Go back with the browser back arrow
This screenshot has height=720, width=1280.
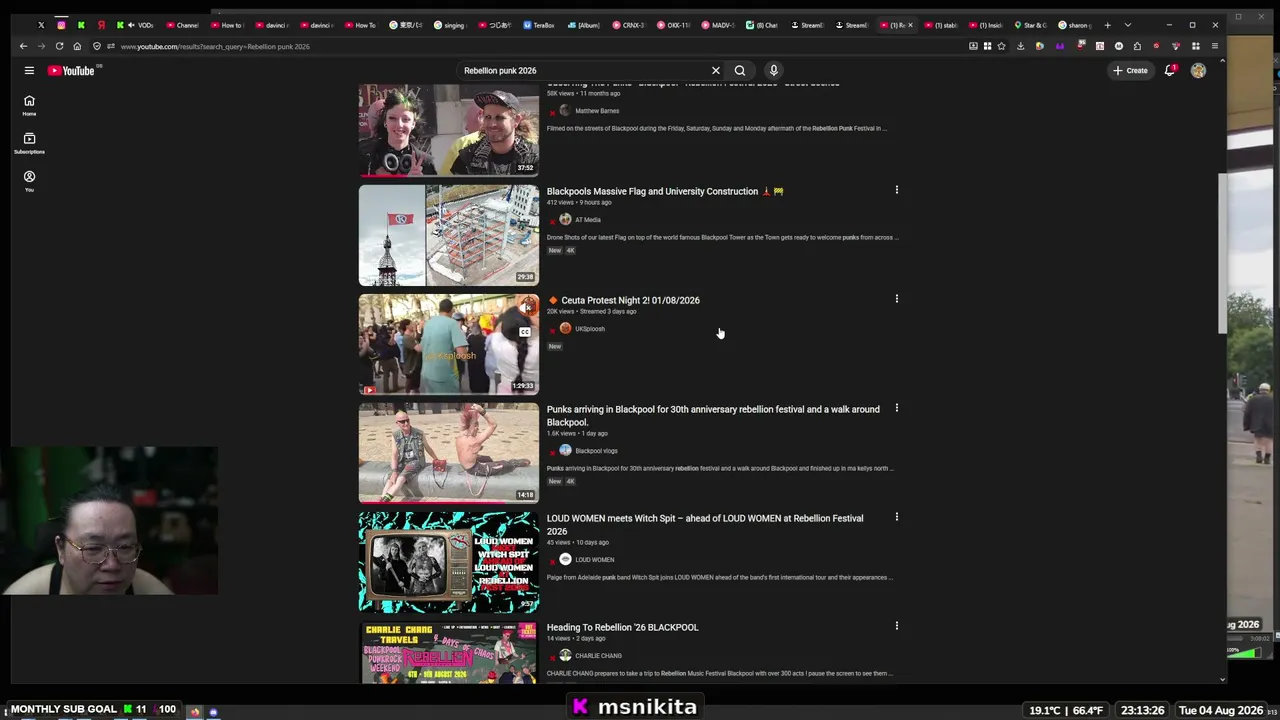(x=23, y=46)
